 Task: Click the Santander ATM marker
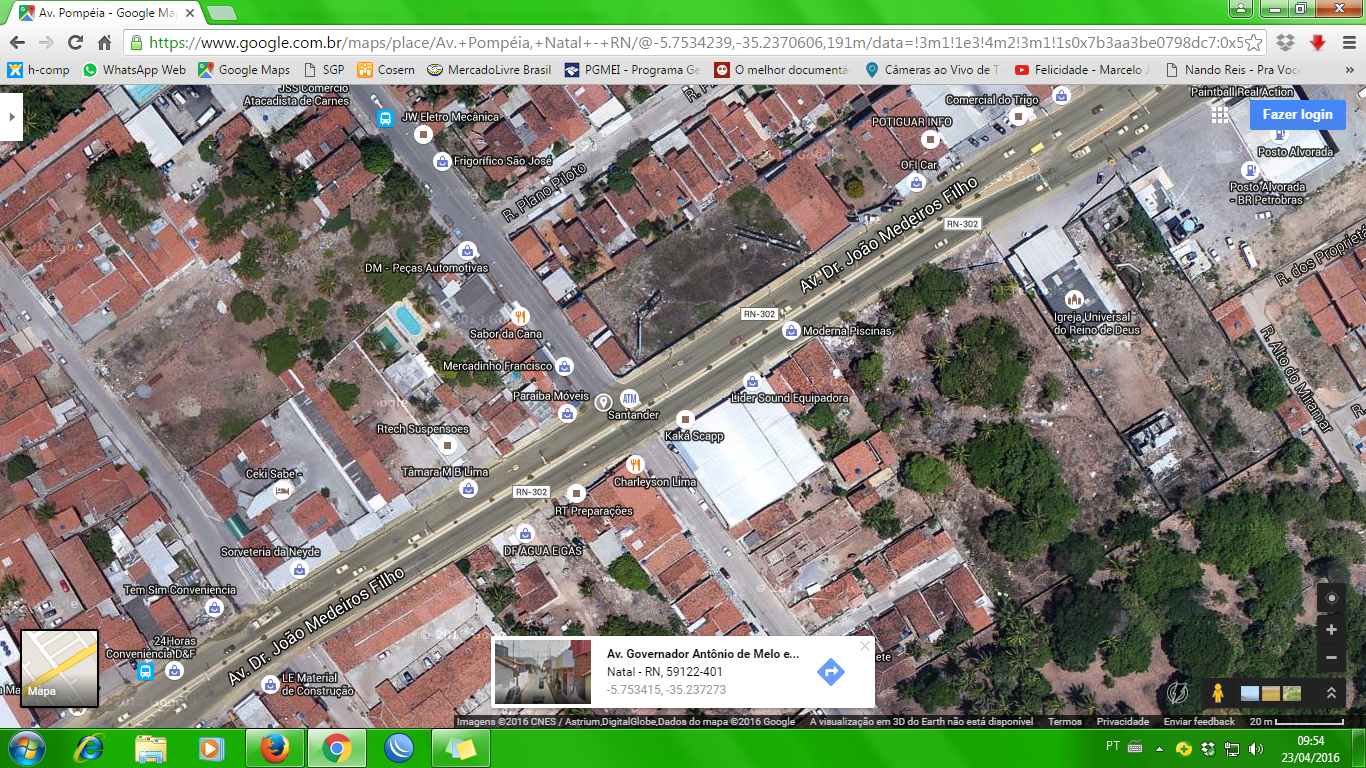[629, 399]
